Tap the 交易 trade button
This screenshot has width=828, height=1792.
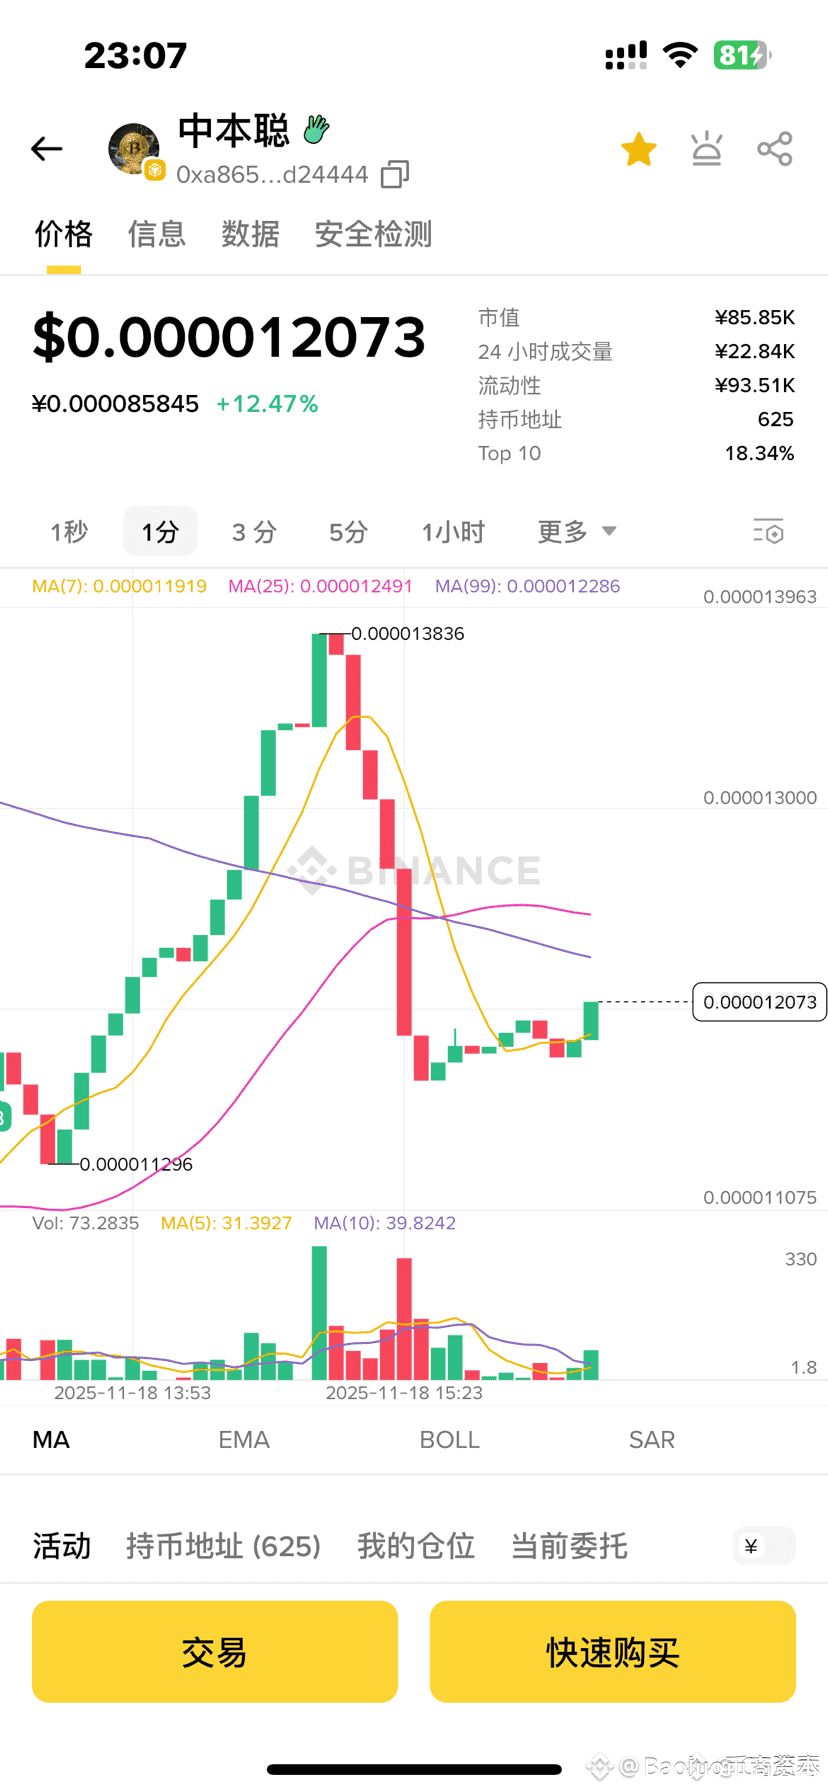(214, 1652)
